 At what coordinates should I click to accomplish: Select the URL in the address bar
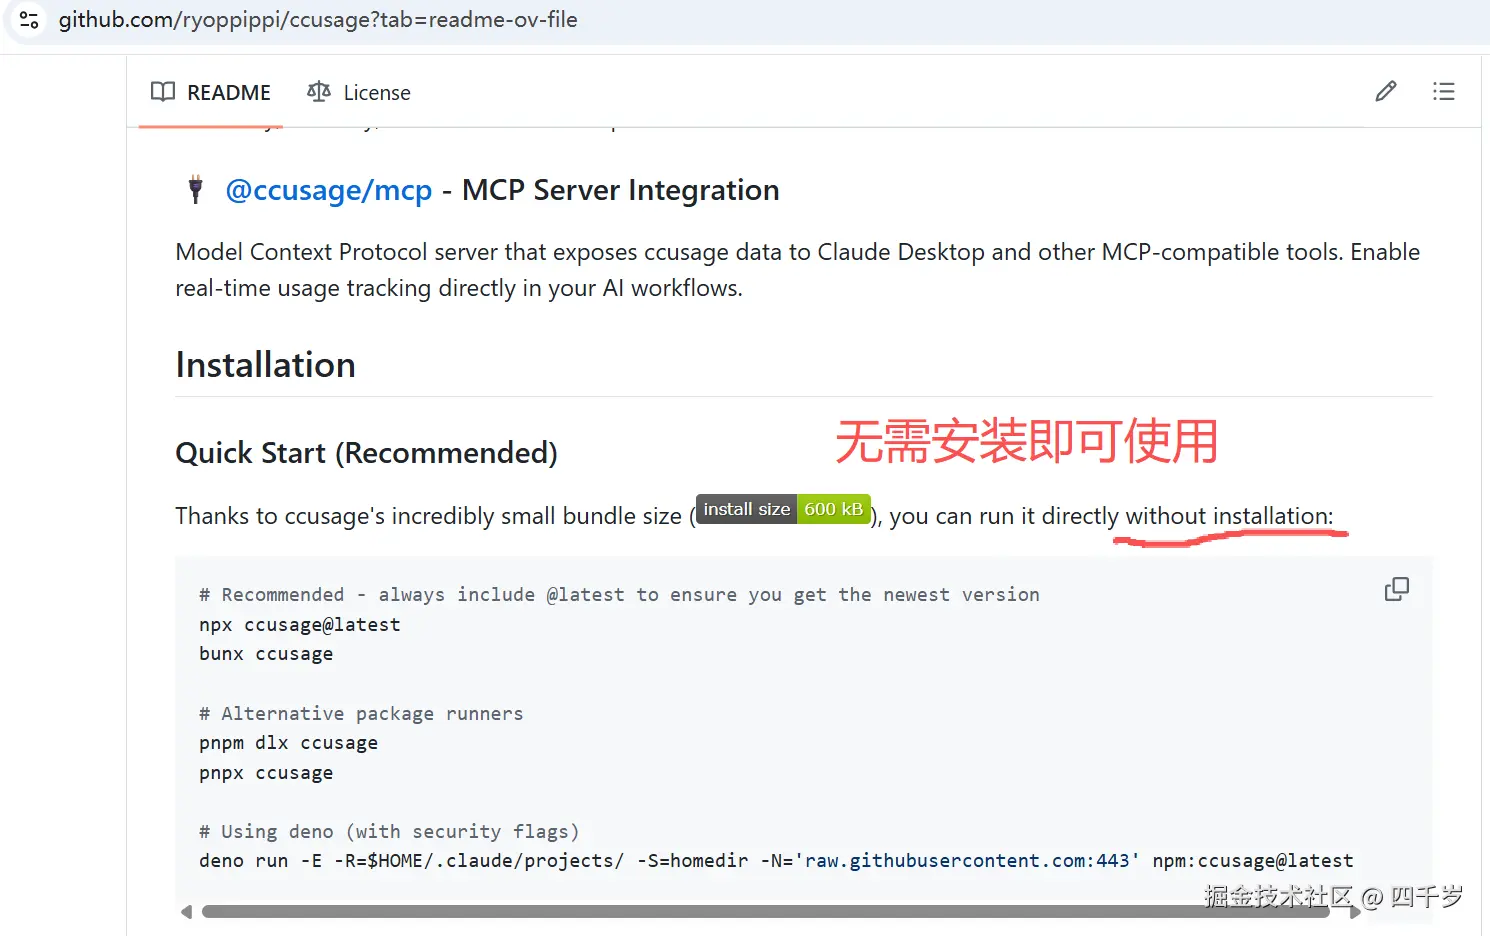pyautogui.click(x=318, y=19)
